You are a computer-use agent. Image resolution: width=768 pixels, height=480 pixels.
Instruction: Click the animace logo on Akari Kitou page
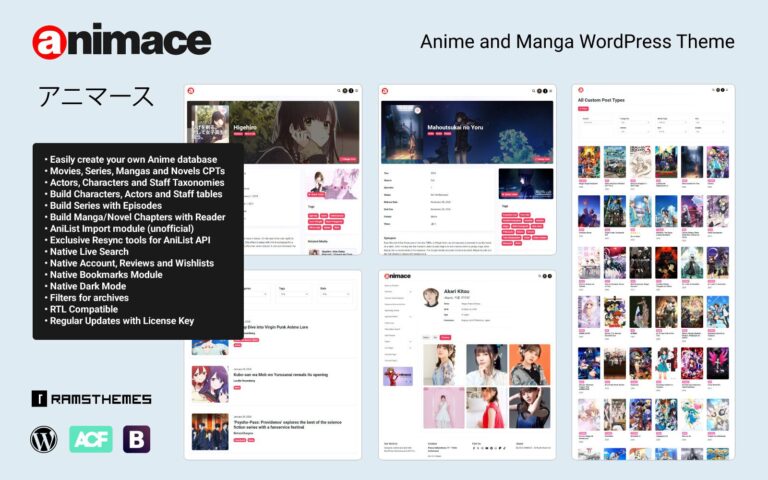click(398, 276)
